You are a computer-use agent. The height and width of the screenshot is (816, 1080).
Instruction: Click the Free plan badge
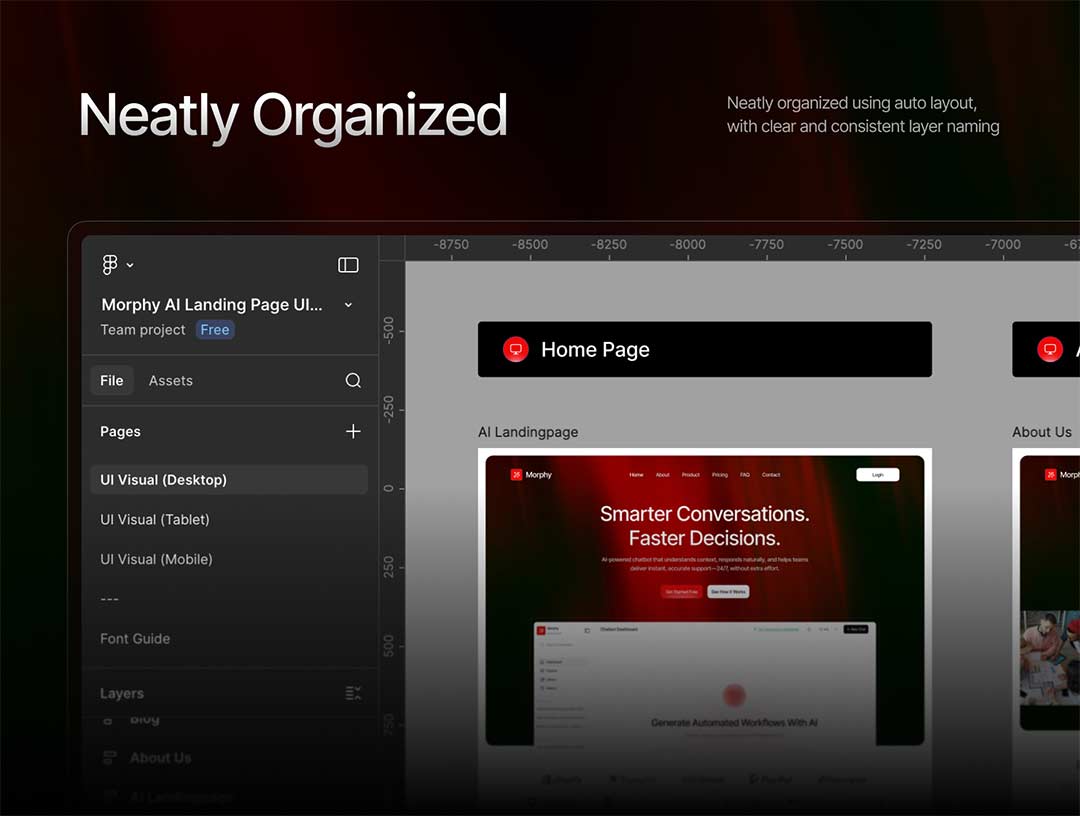pyautogui.click(x=215, y=330)
